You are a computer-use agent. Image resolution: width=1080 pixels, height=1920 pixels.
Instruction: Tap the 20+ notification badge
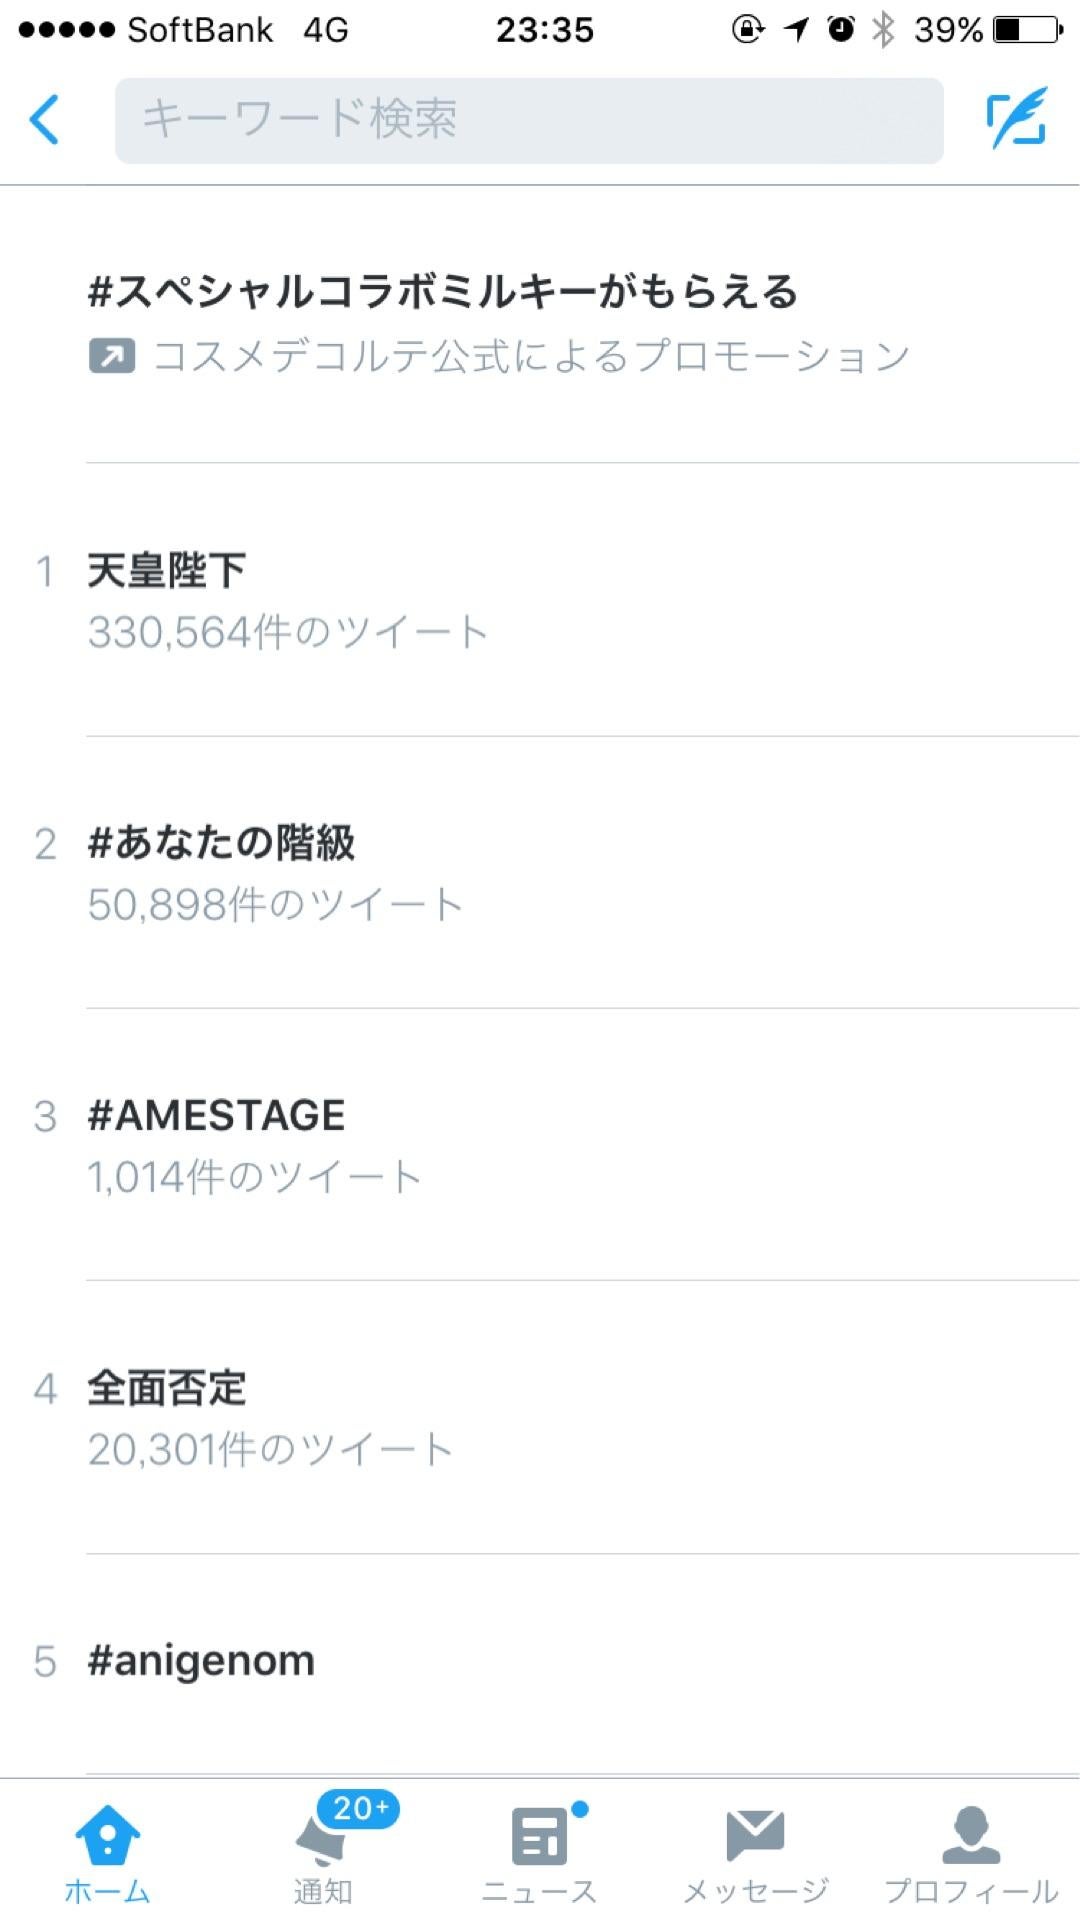(359, 1808)
